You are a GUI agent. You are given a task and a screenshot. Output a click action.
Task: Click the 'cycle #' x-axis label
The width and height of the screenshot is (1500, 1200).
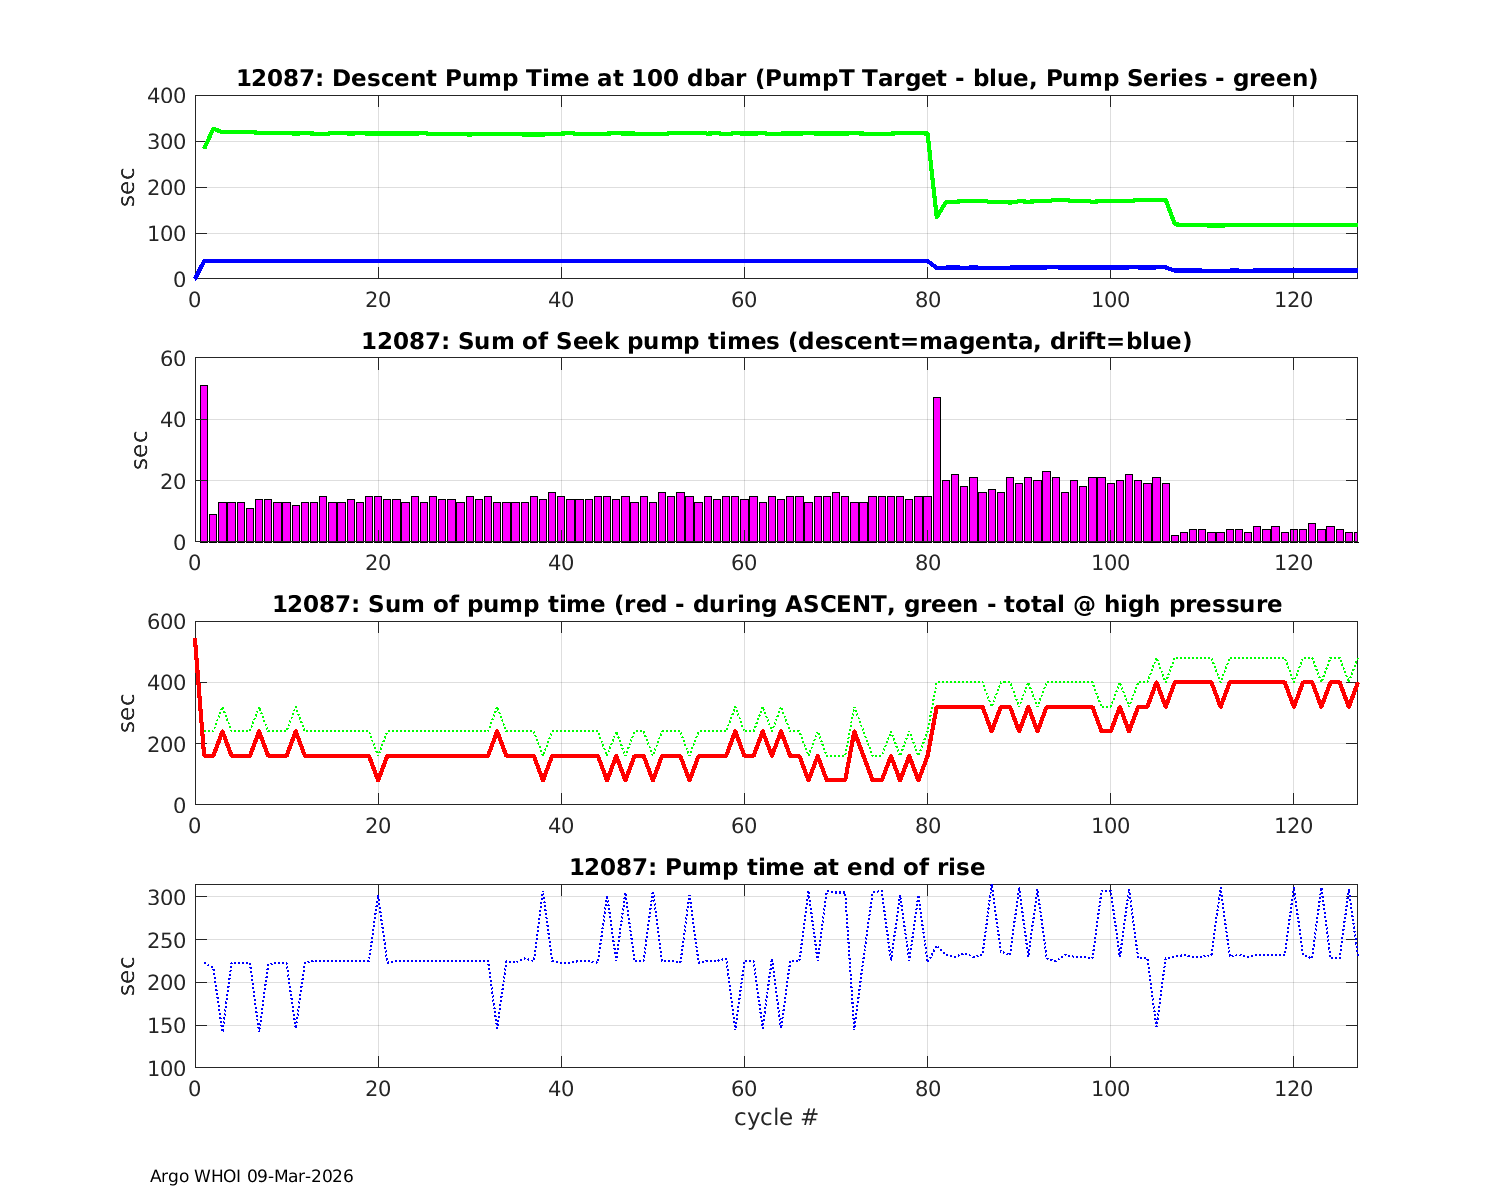[x=776, y=1117]
